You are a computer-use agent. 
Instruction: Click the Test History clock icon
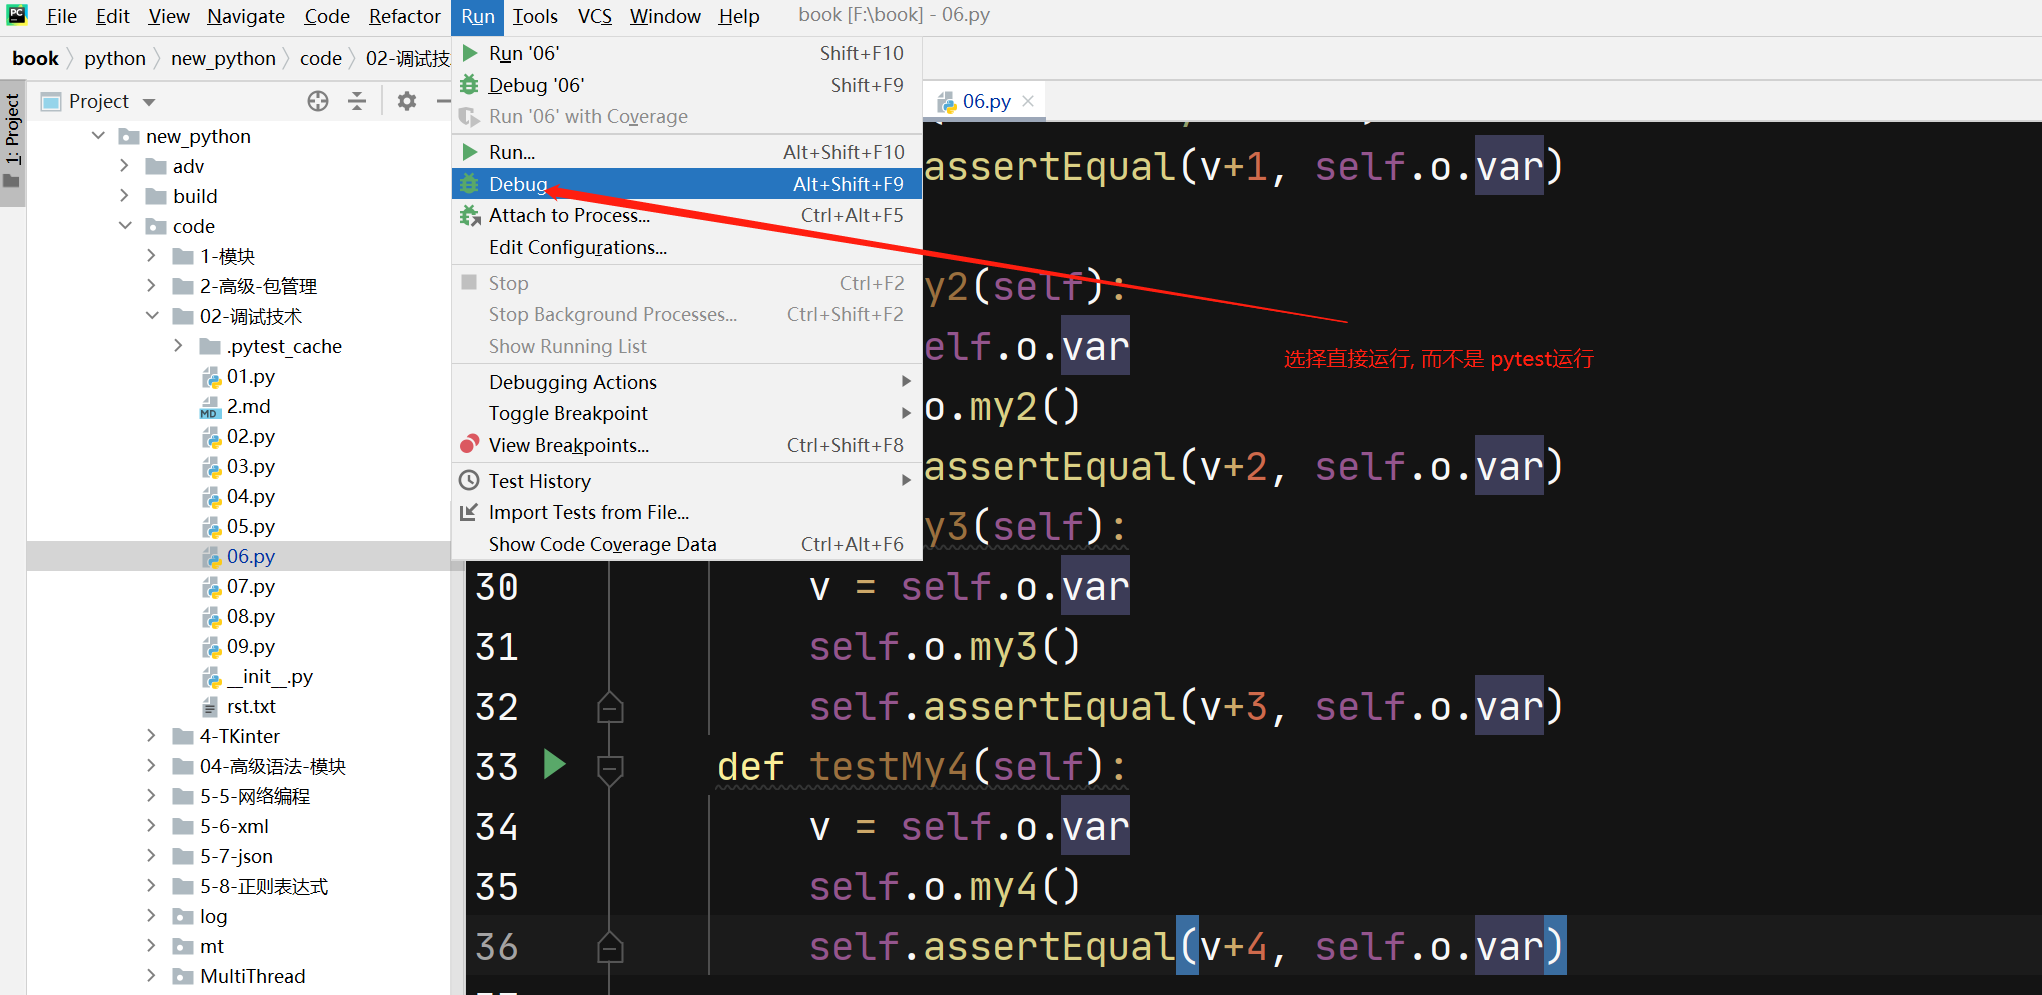pyautogui.click(x=469, y=481)
